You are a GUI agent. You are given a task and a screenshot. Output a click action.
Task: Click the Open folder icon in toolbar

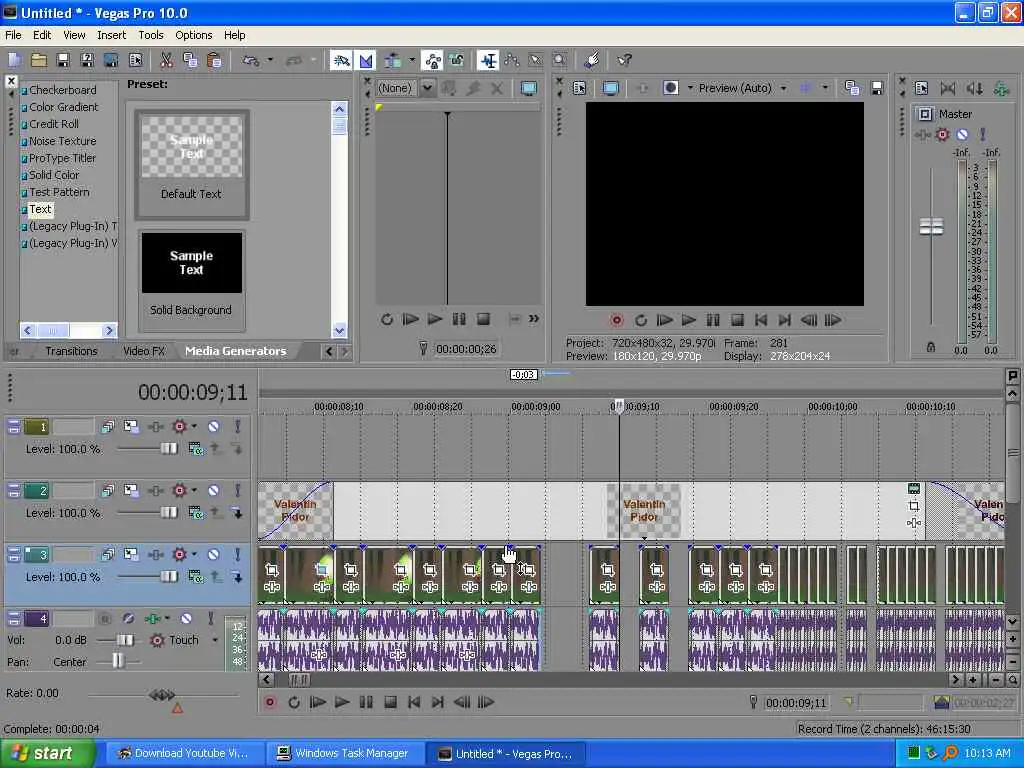(39, 61)
